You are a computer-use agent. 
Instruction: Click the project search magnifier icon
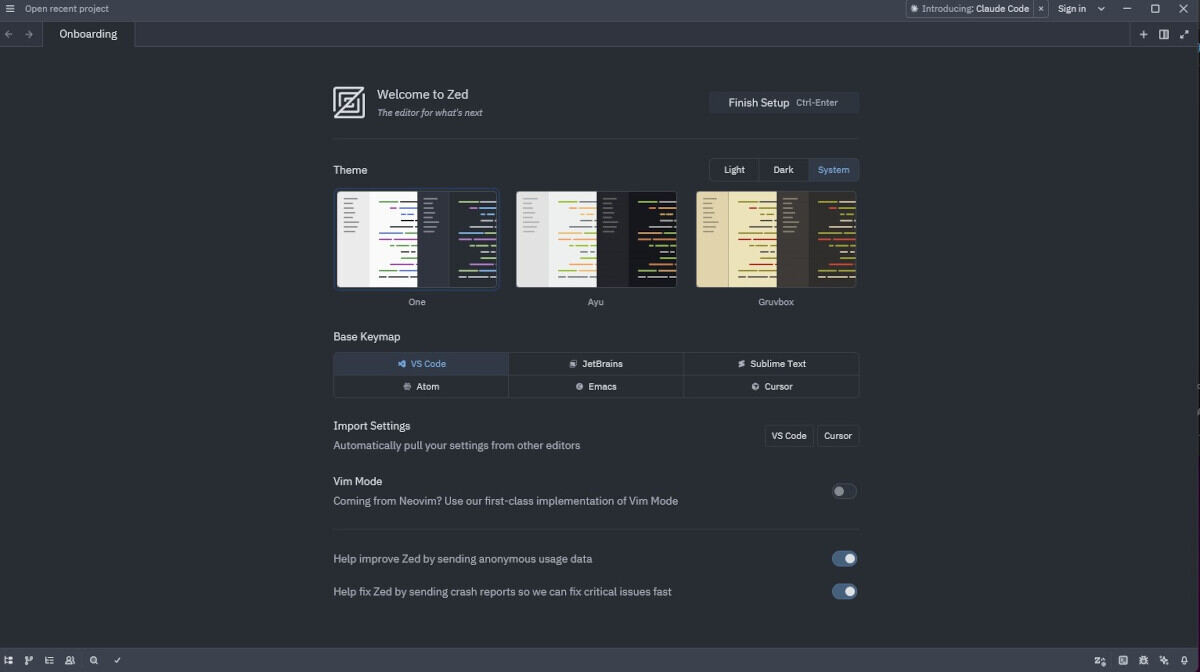point(94,660)
